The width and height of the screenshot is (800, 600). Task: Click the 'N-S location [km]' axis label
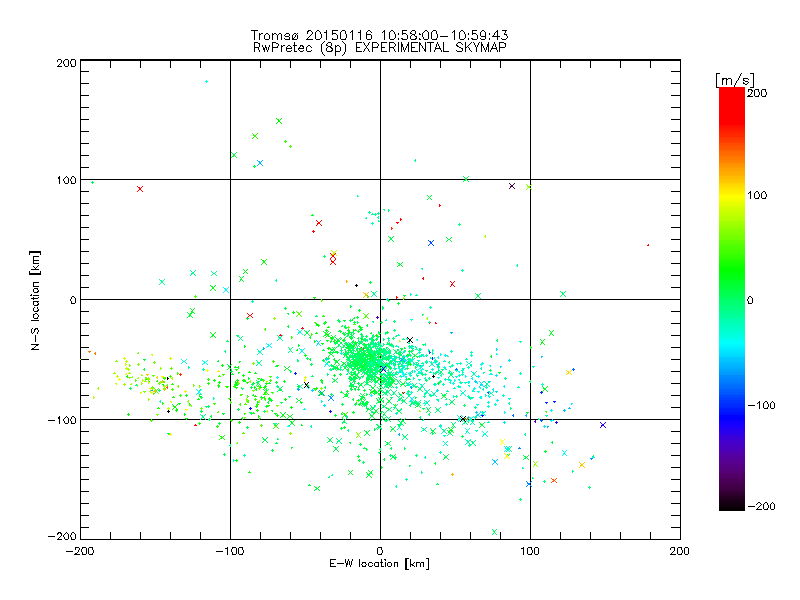35,301
